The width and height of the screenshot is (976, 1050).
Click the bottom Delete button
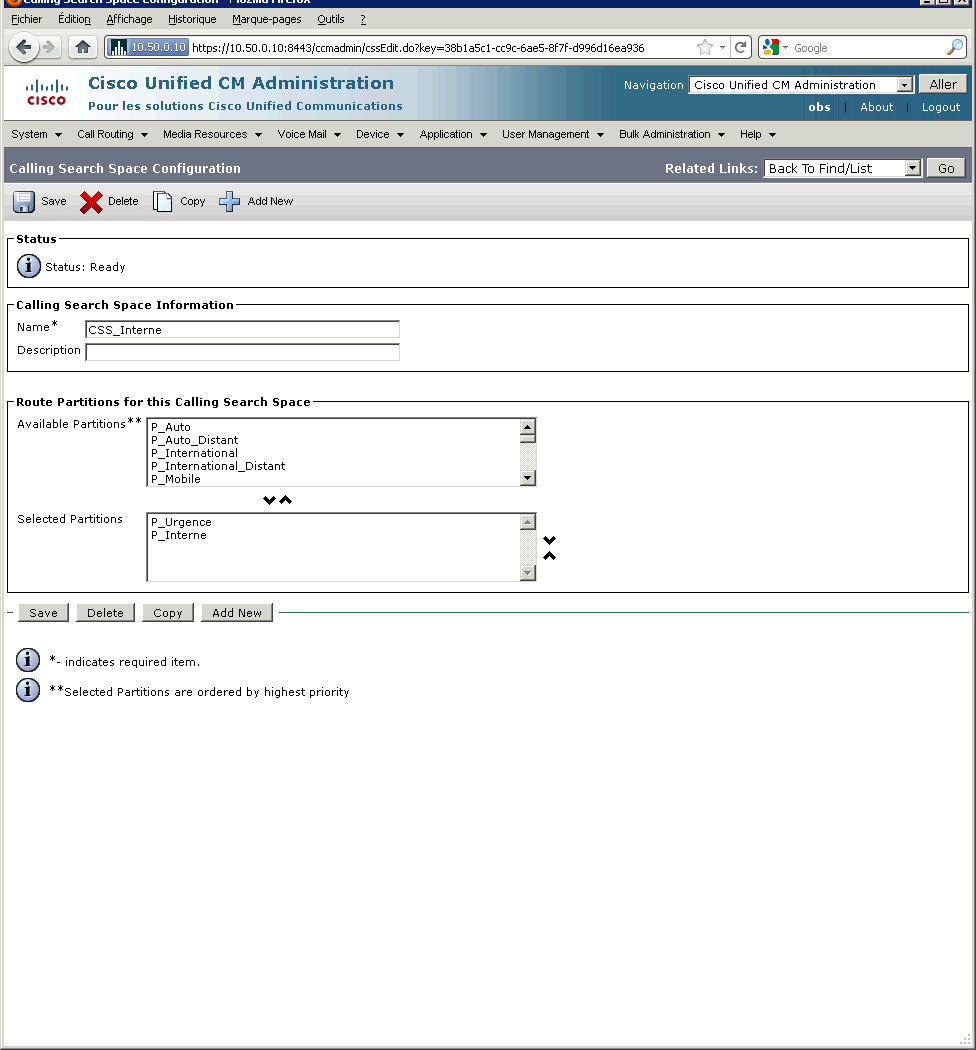pos(105,613)
